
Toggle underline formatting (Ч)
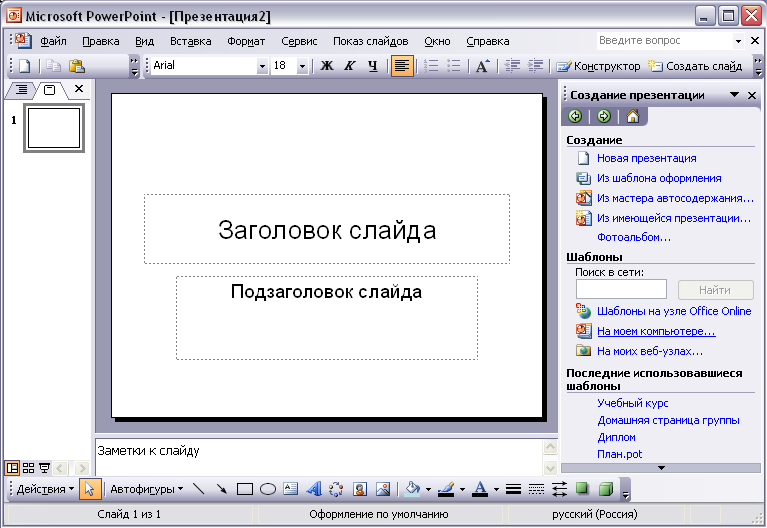point(373,66)
